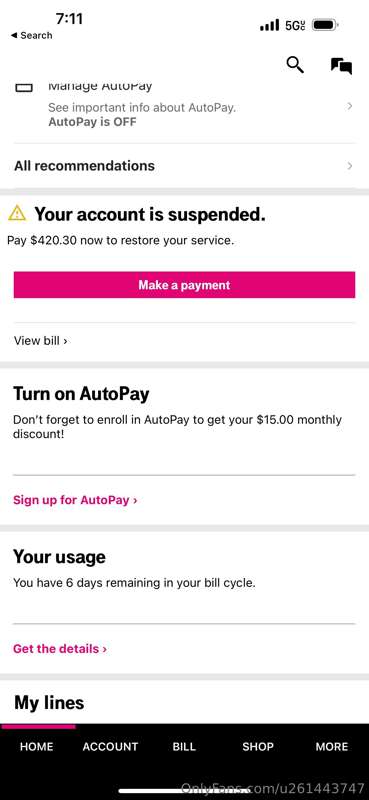Open the chat messages icon
Screen dimensions: 369x800
pyautogui.click(x=341, y=66)
